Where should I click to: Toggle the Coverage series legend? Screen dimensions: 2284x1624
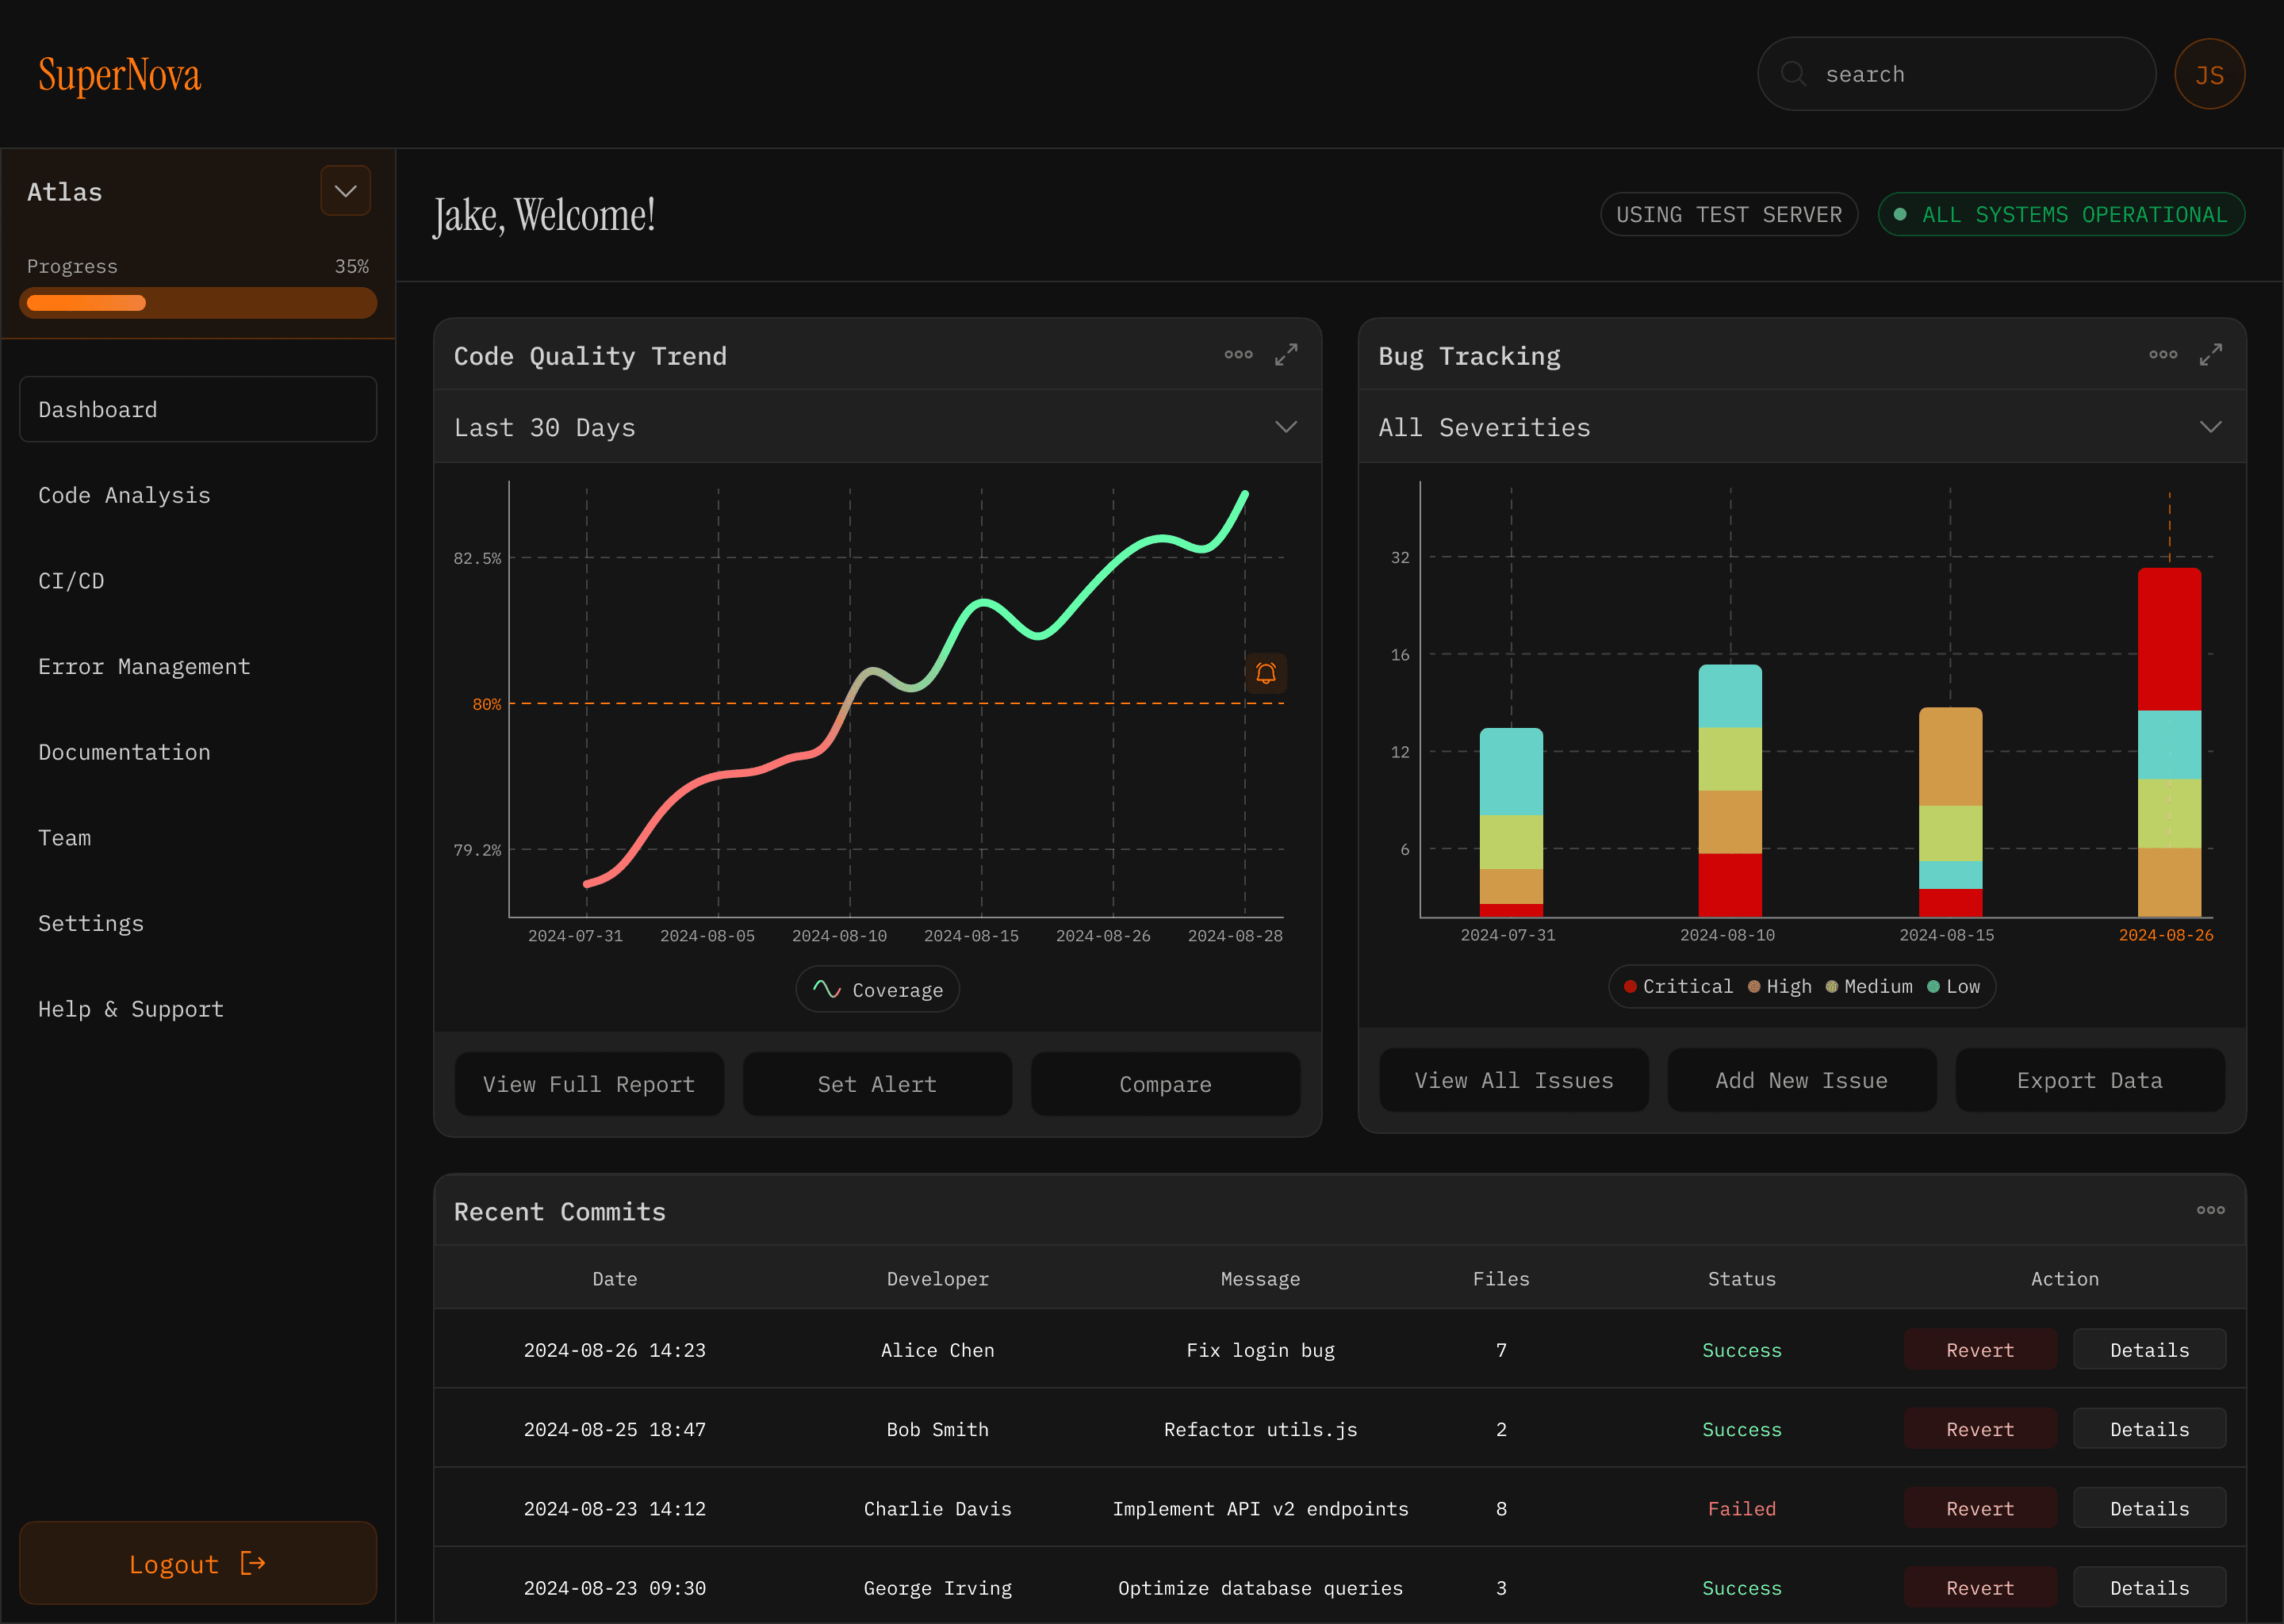pyautogui.click(x=877, y=989)
